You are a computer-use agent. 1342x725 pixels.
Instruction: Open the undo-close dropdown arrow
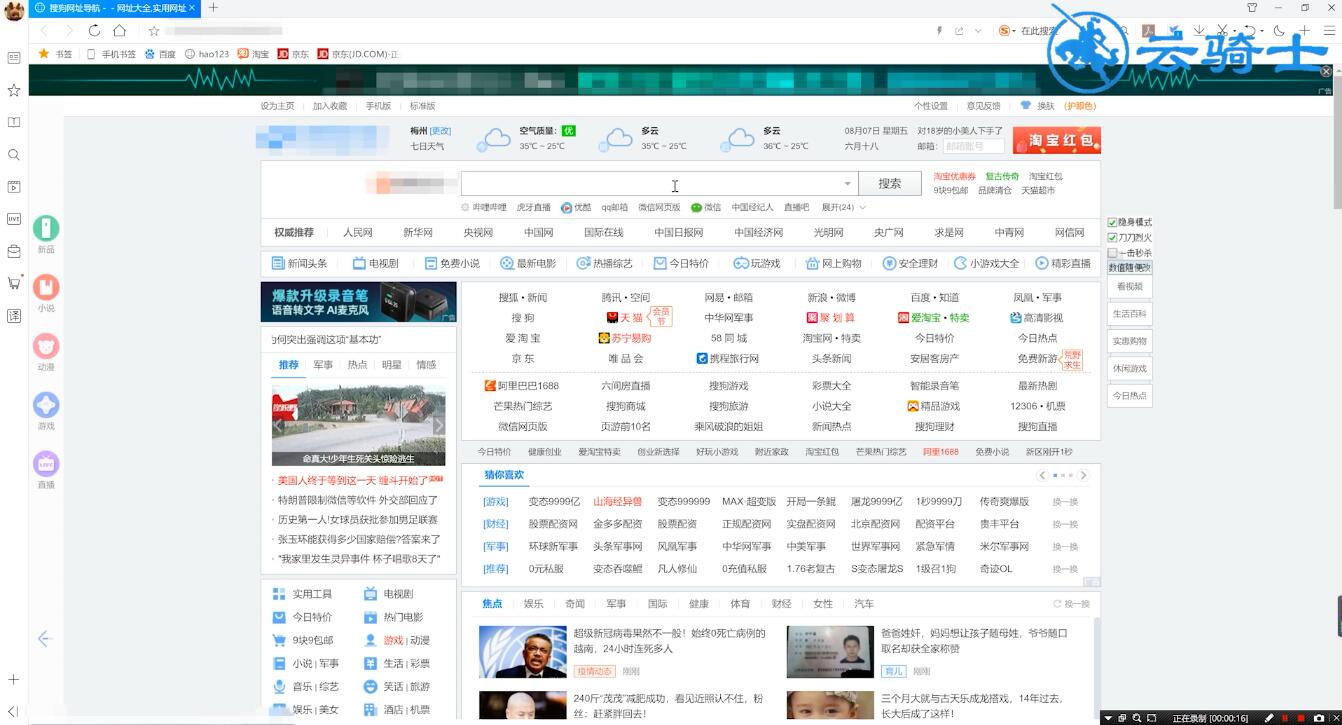click(x=1262, y=31)
